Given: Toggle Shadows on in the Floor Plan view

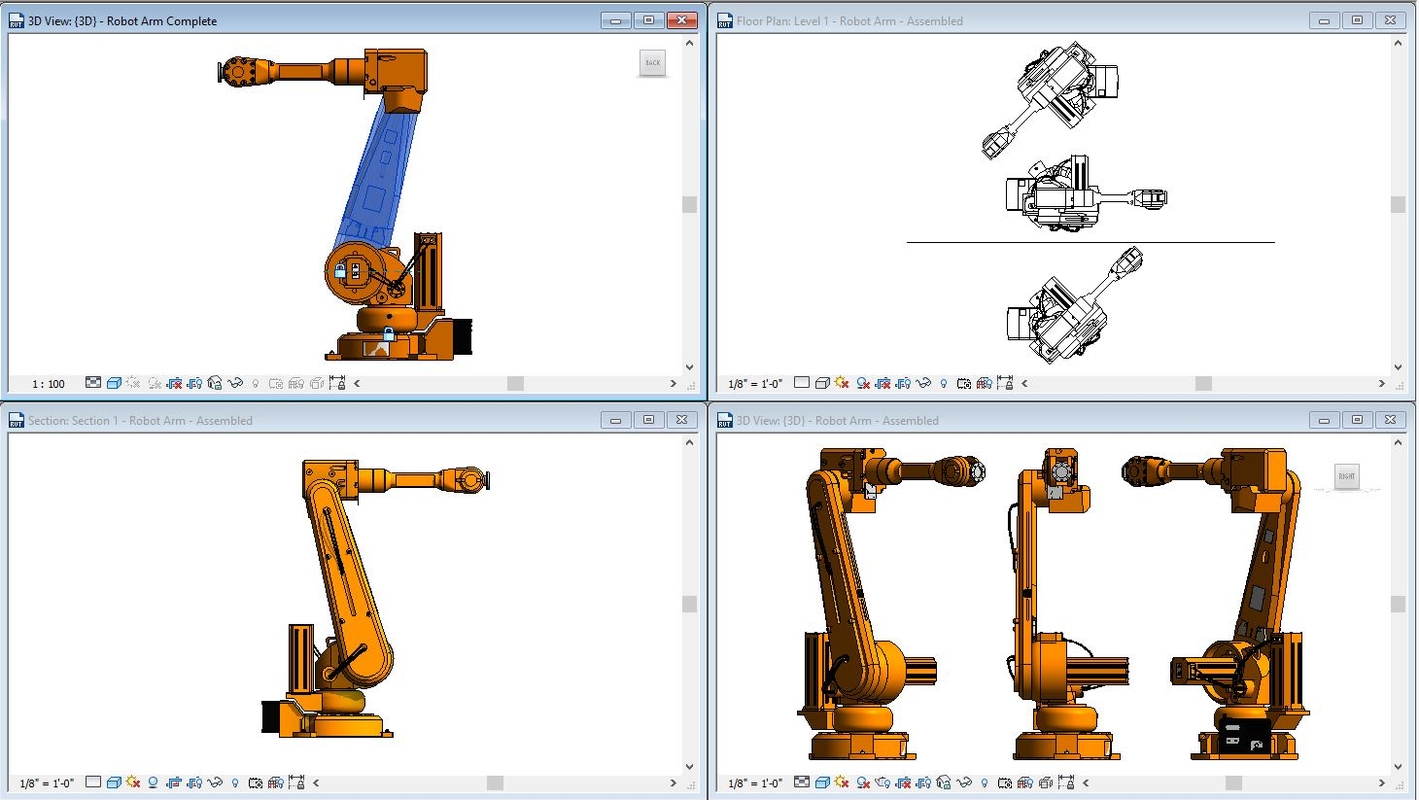Looking at the screenshot, I should pyautogui.click(x=864, y=384).
